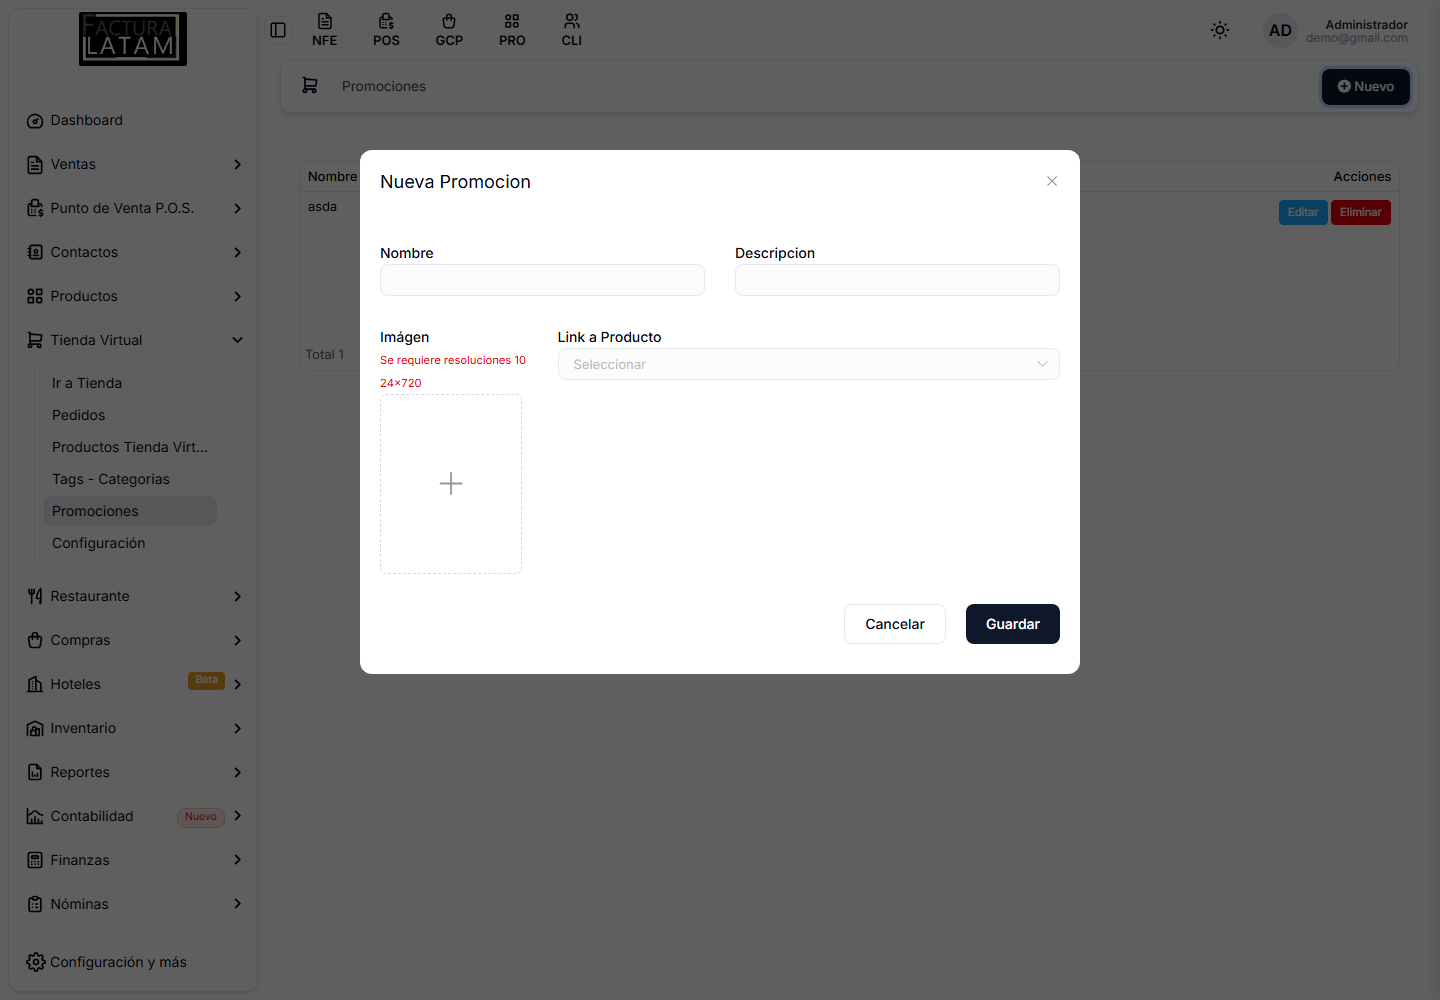This screenshot has height=1000, width=1440.
Task: Click the Factura LATAM logo
Action: 133,39
